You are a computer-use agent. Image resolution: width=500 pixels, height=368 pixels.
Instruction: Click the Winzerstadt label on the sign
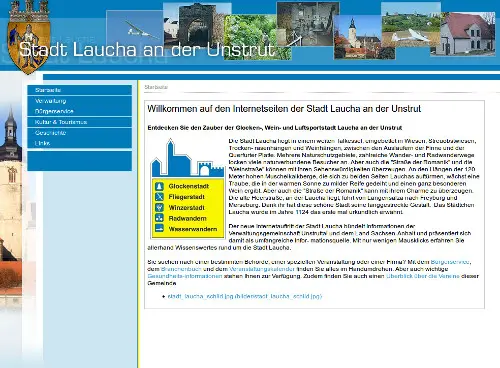186,207
